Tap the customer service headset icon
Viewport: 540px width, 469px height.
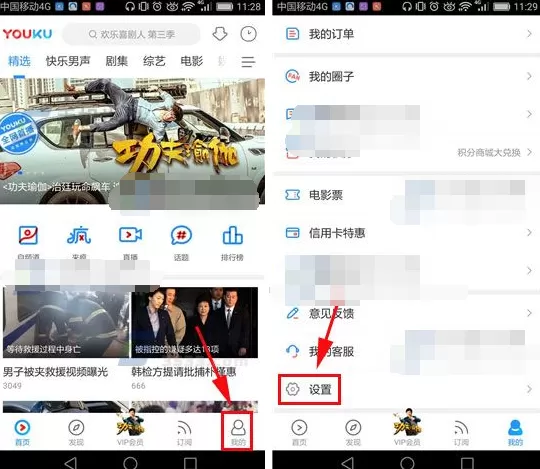pyautogui.click(x=292, y=351)
